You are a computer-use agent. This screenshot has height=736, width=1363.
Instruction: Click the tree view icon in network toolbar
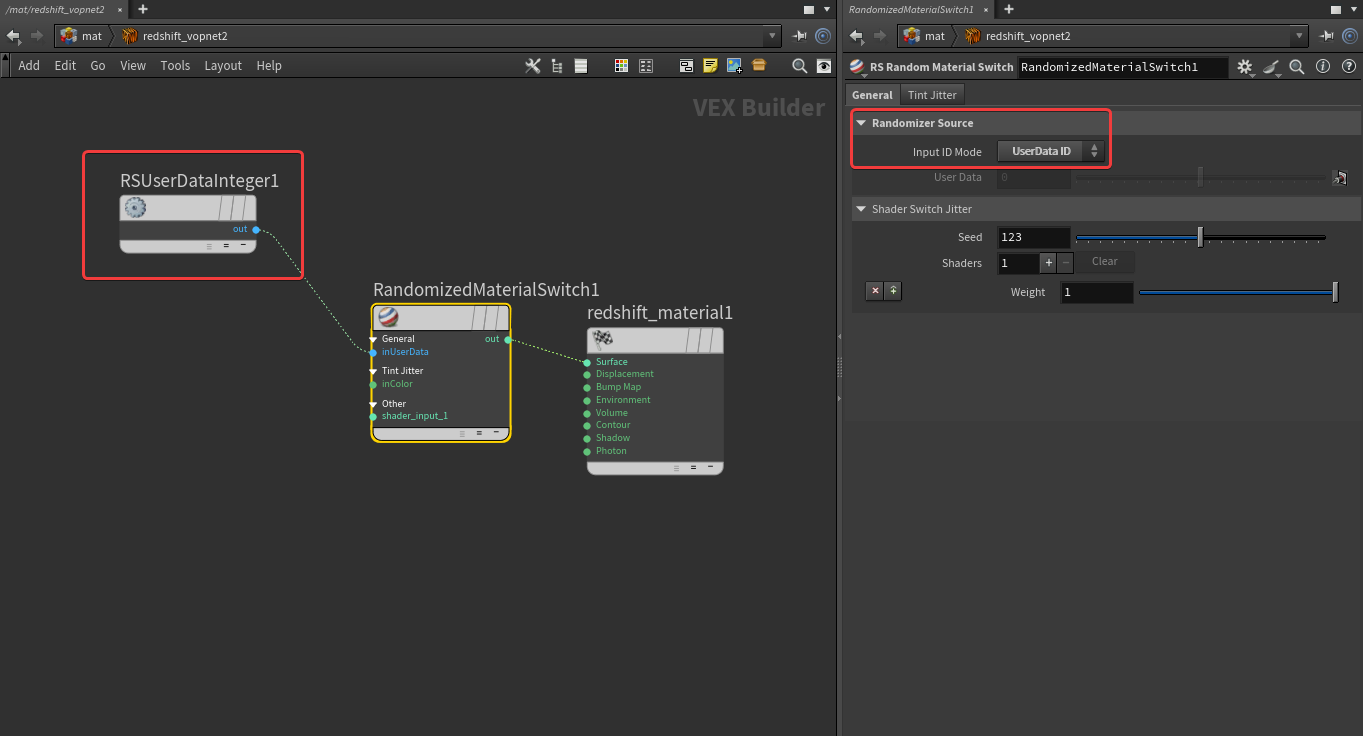(556, 65)
